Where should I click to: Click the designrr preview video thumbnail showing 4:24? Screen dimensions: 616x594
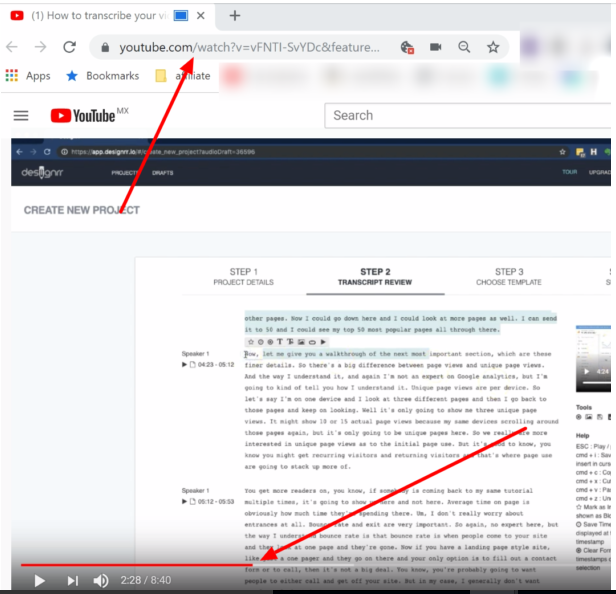click(593, 358)
